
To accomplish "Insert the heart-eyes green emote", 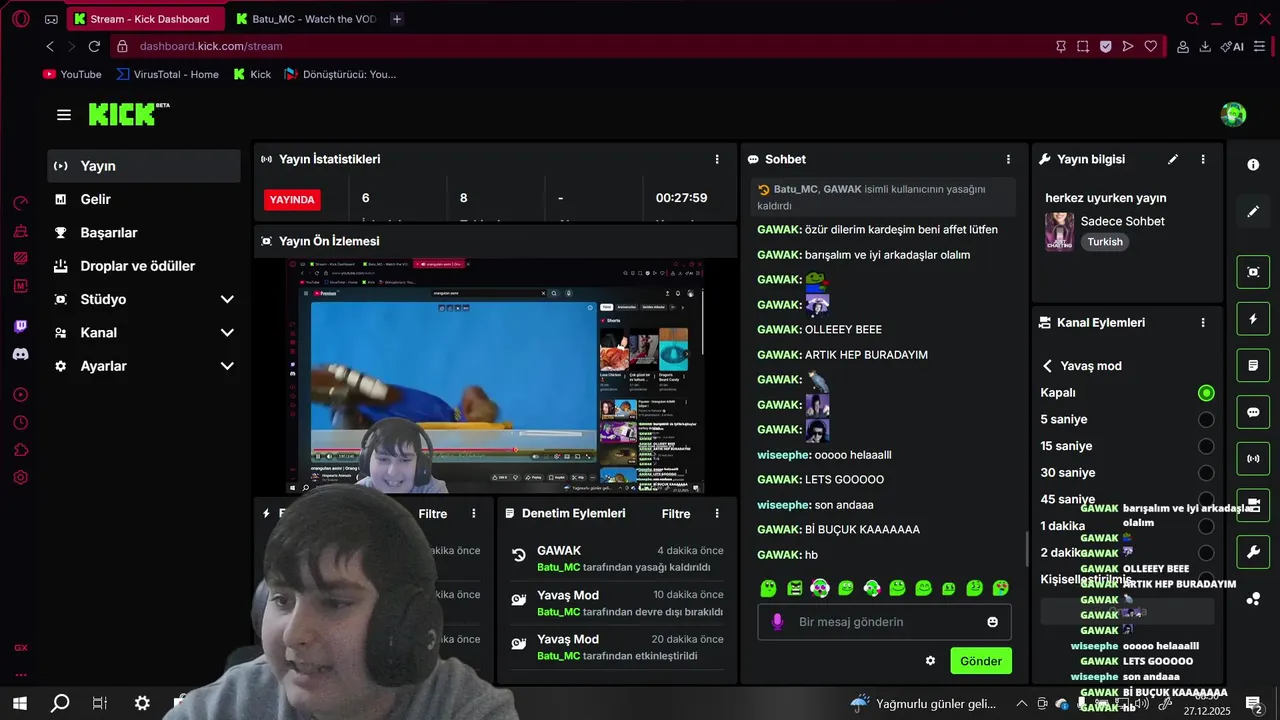I will point(1000,588).
